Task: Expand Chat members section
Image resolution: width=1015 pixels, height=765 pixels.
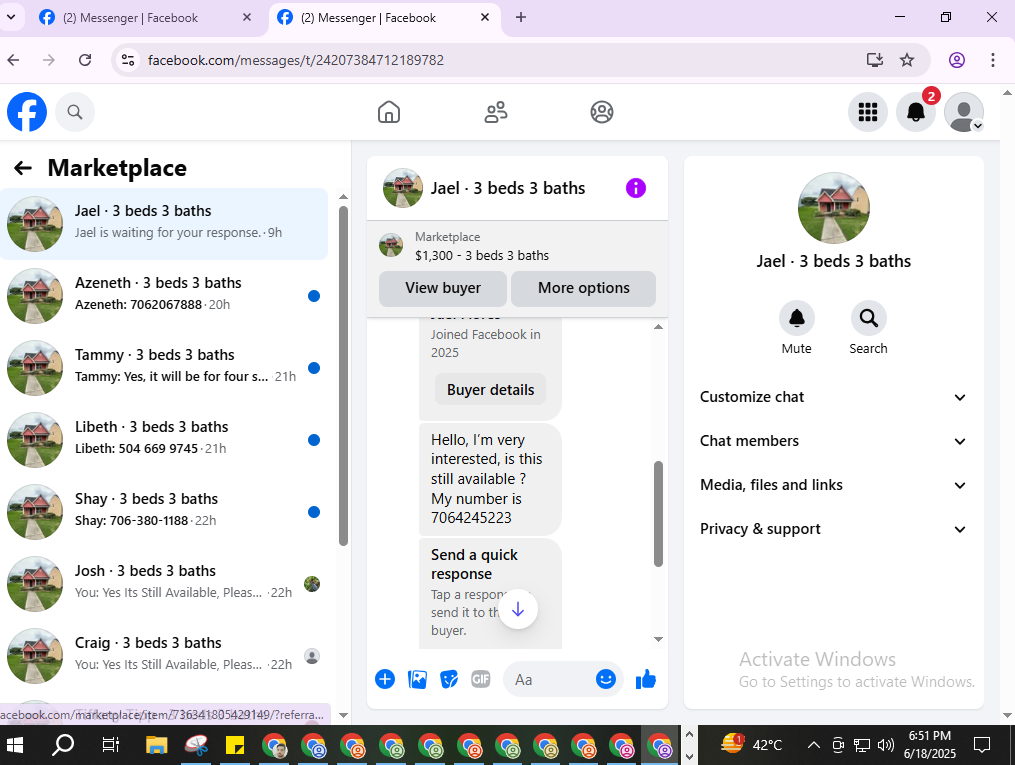Action: click(x=833, y=441)
